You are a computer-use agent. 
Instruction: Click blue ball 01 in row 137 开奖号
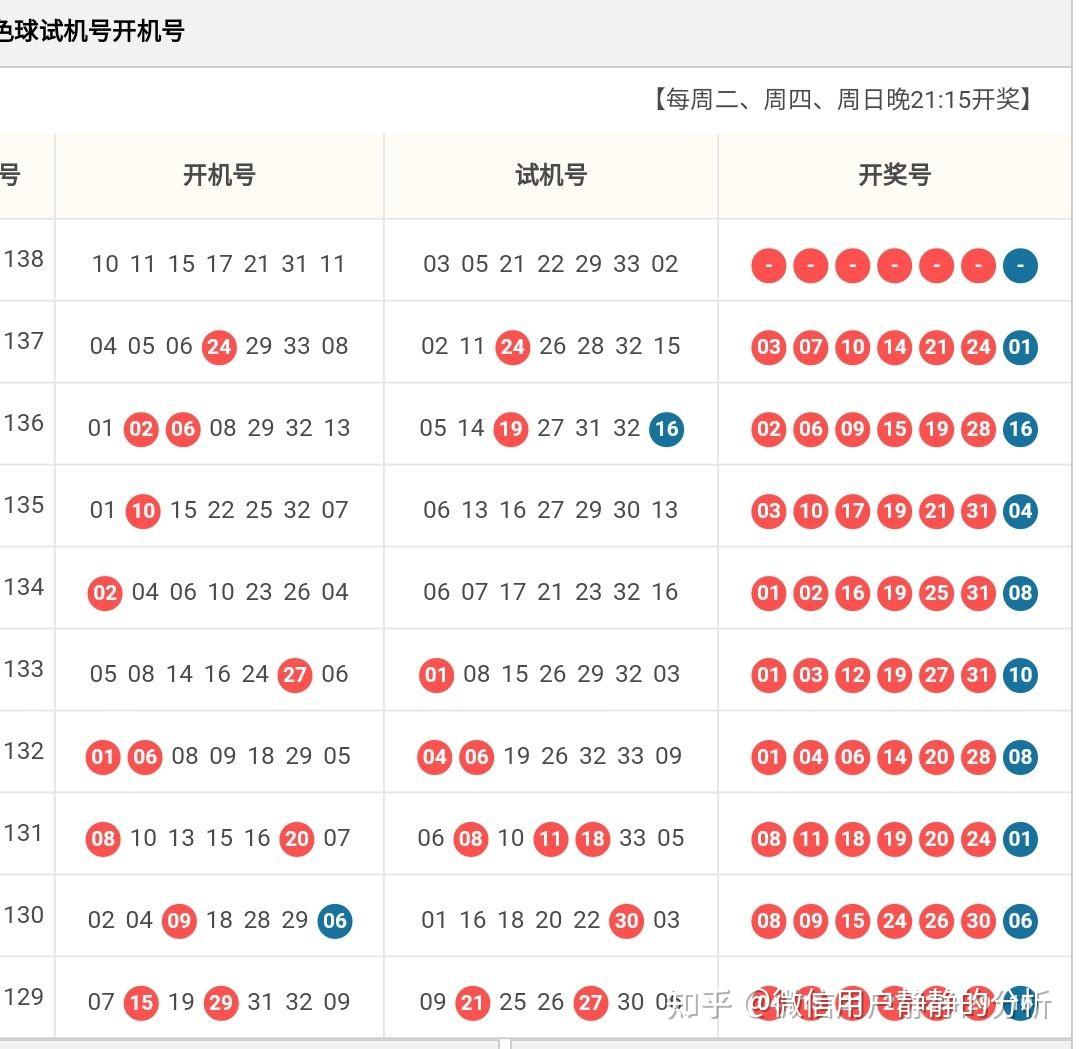pyautogui.click(x=1020, y=346)
